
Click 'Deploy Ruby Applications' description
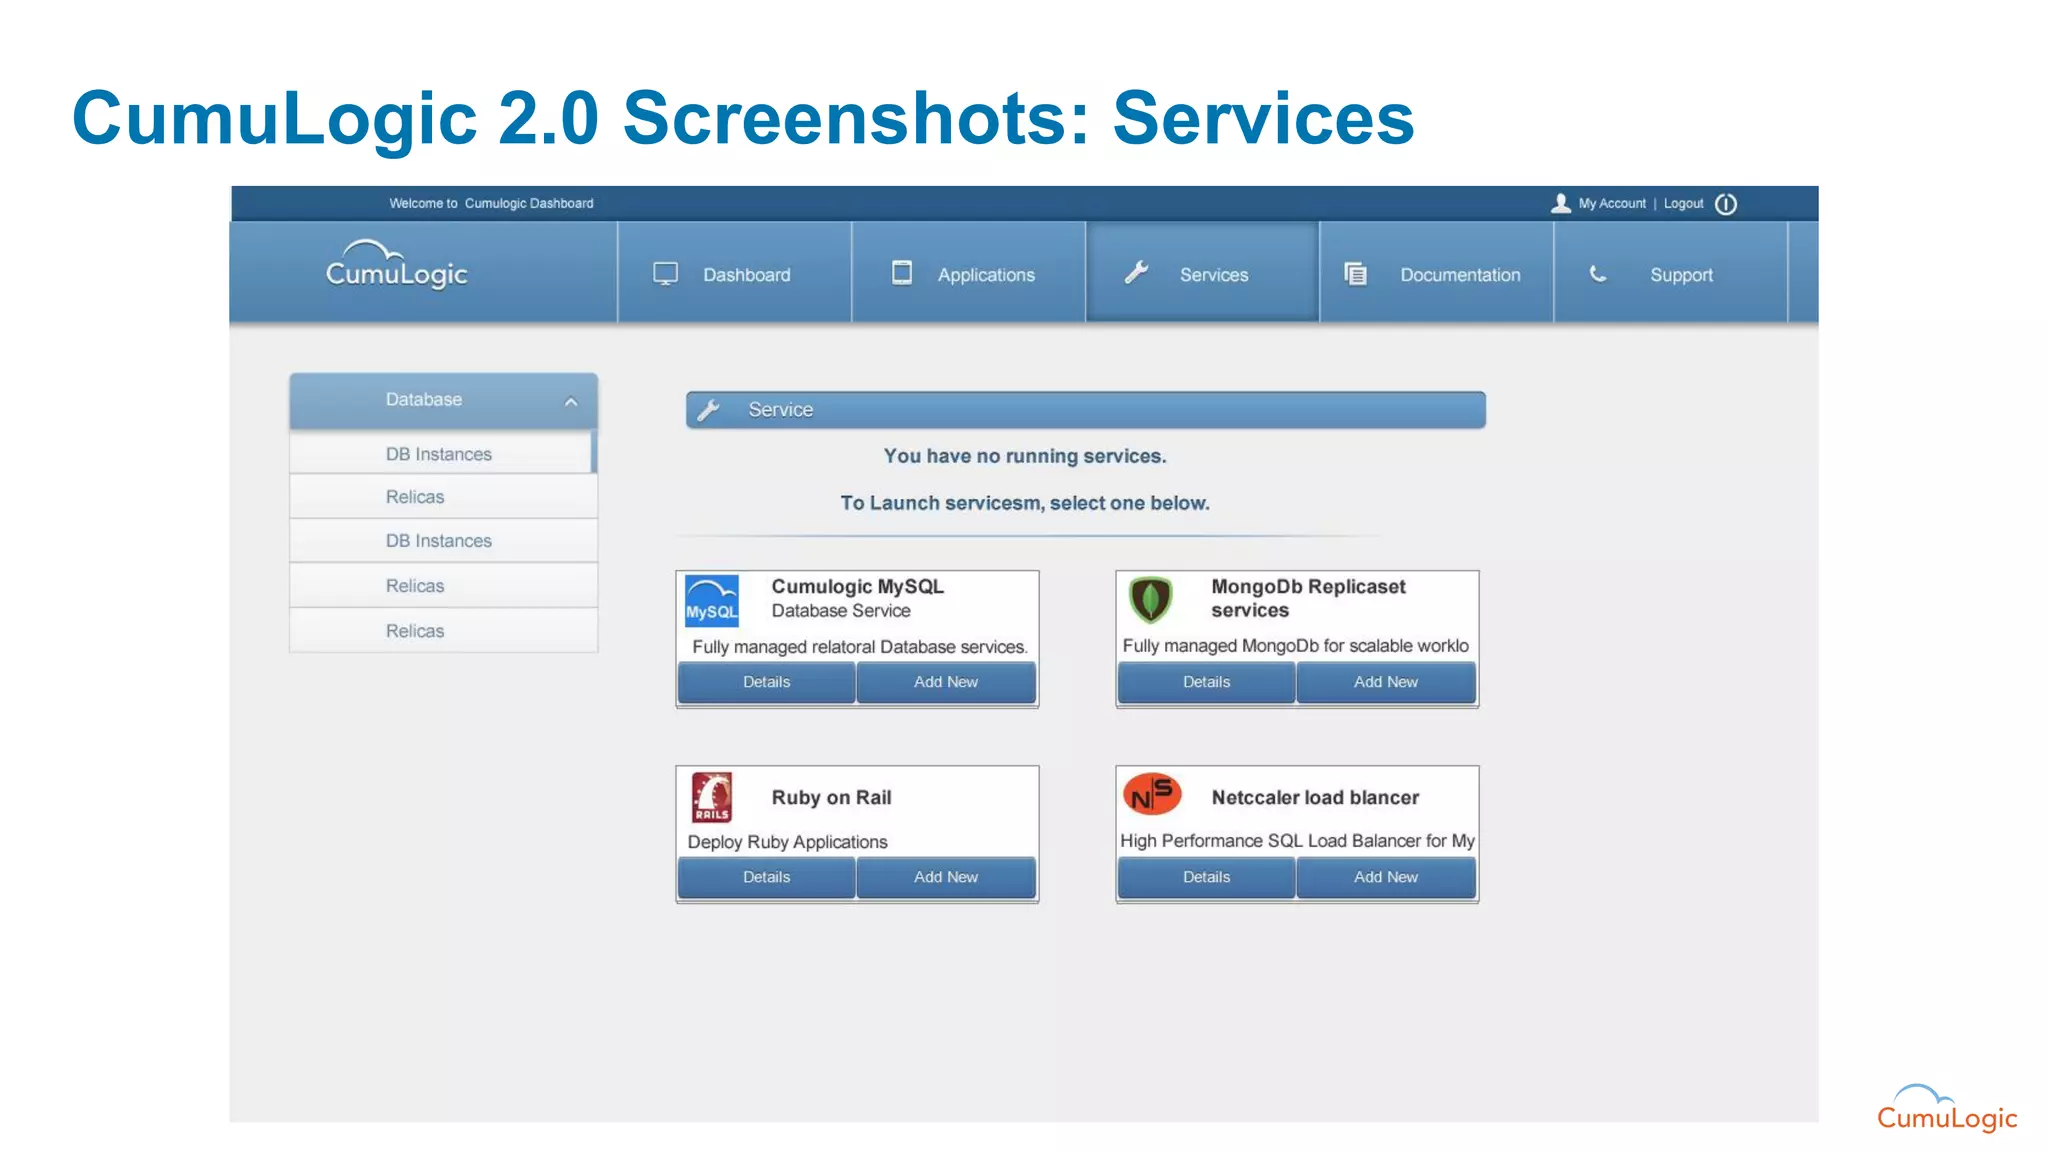(x=787, y=842)
